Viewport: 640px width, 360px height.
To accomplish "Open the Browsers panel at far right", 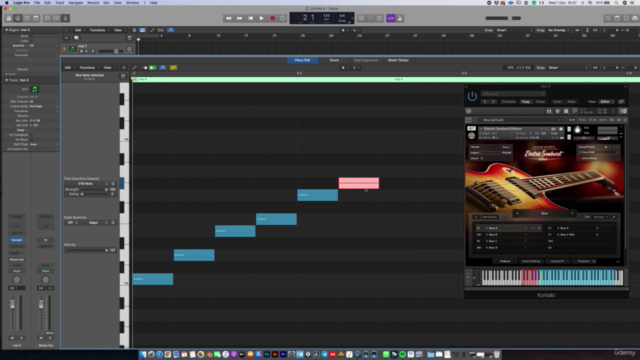I will (x=635, y=18).
